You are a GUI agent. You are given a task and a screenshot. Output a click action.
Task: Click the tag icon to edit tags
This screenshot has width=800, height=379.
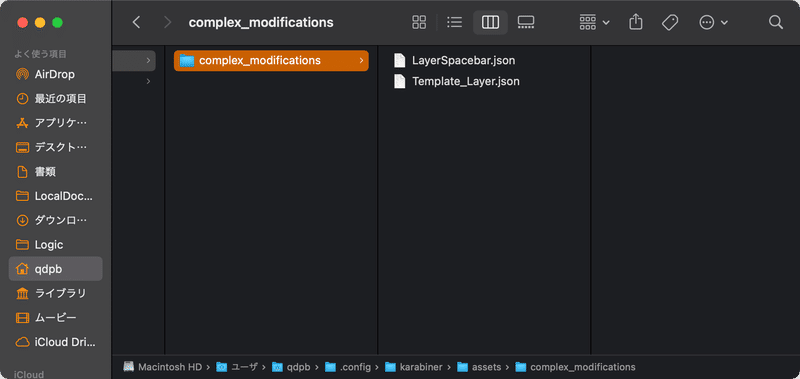tap(670, 22)
